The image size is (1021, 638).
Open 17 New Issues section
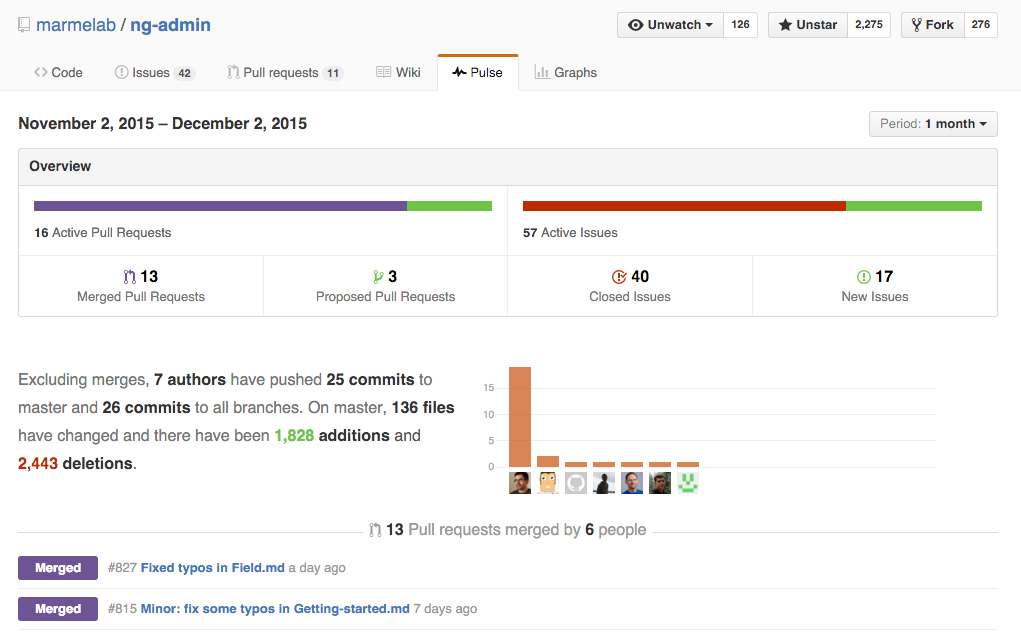874,286
